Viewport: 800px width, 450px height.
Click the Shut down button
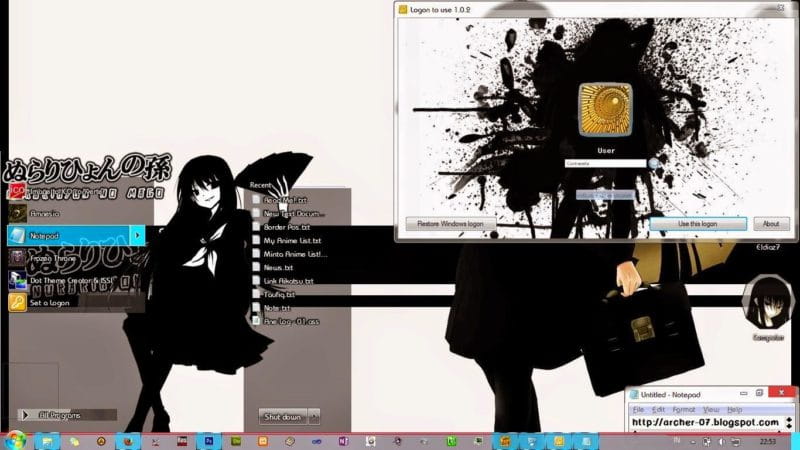tap(281, 416)
